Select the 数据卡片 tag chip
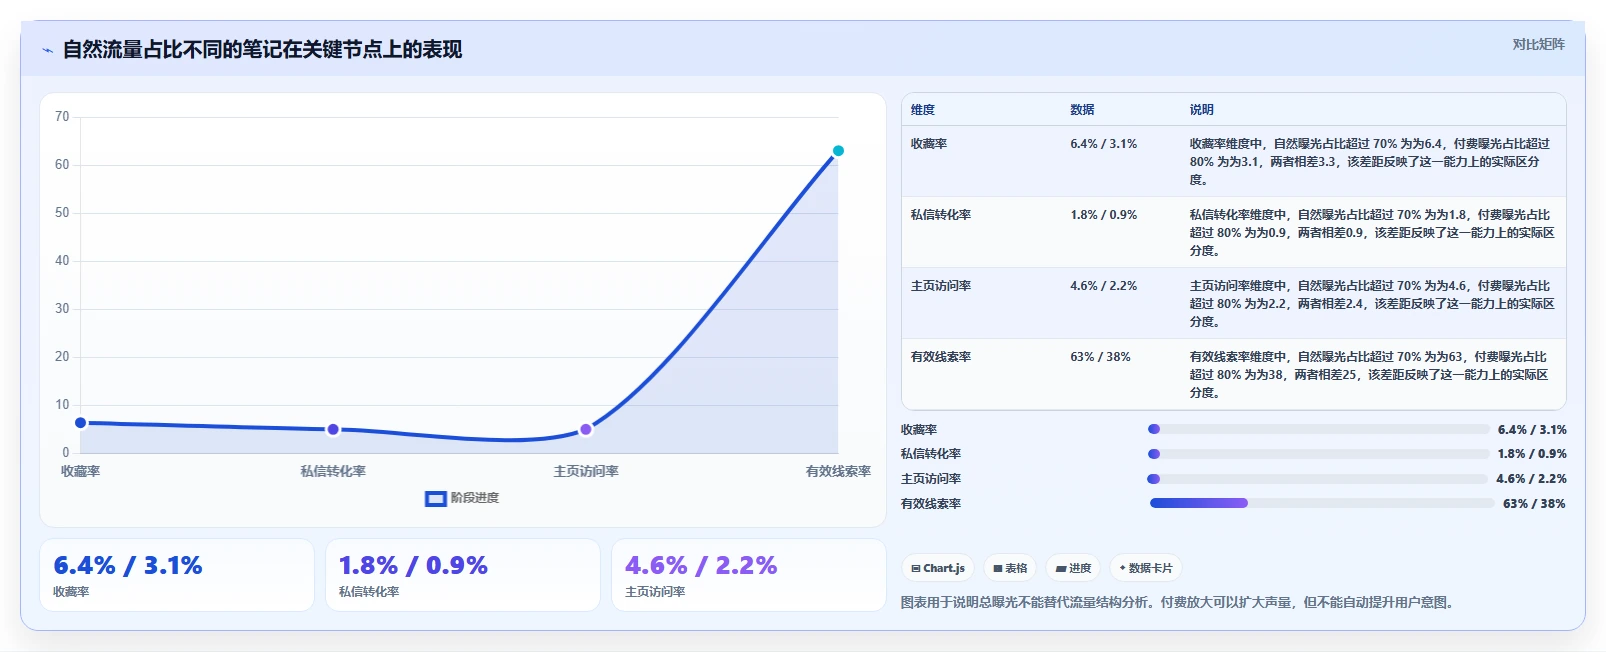The width and height of the screenshot is (1606, 652). click(1146, 568)
